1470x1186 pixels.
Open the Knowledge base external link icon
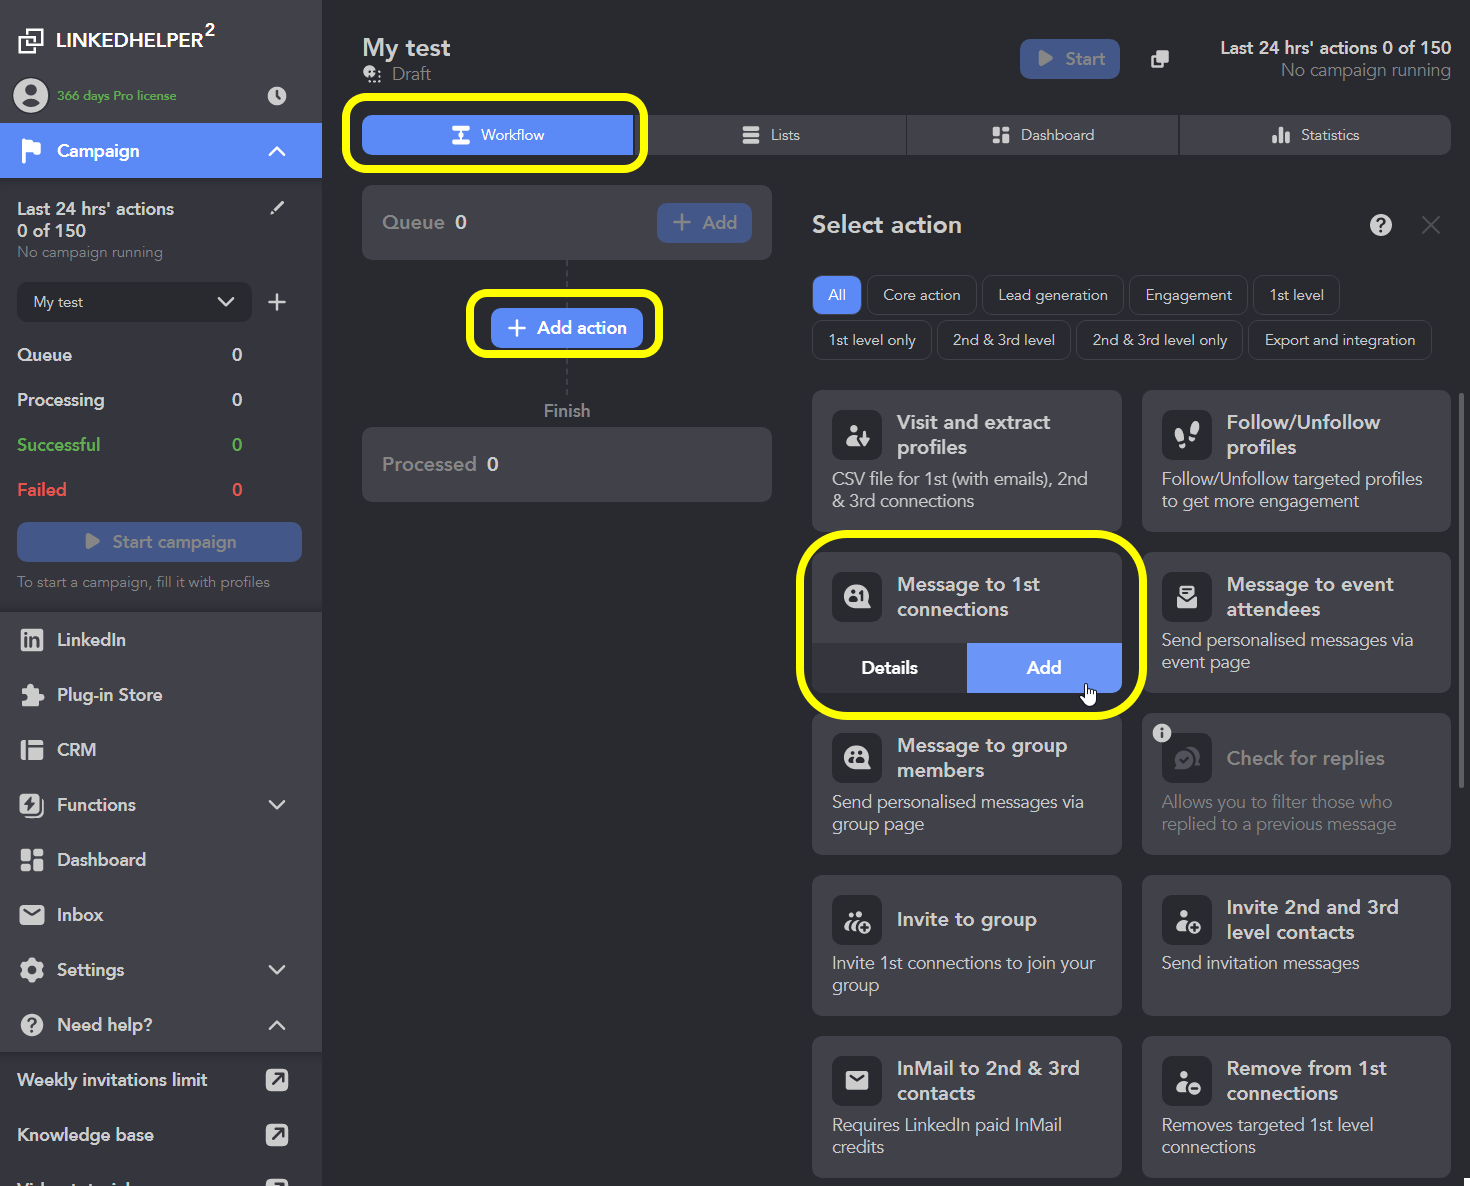[x=277, y=1135]
